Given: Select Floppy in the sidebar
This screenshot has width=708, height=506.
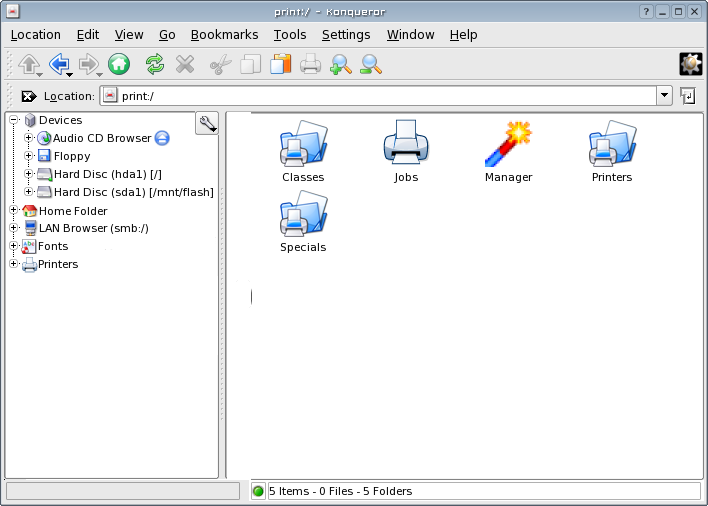Looking at the screenshot, I should pyautogui.click(x=72, y=156).
